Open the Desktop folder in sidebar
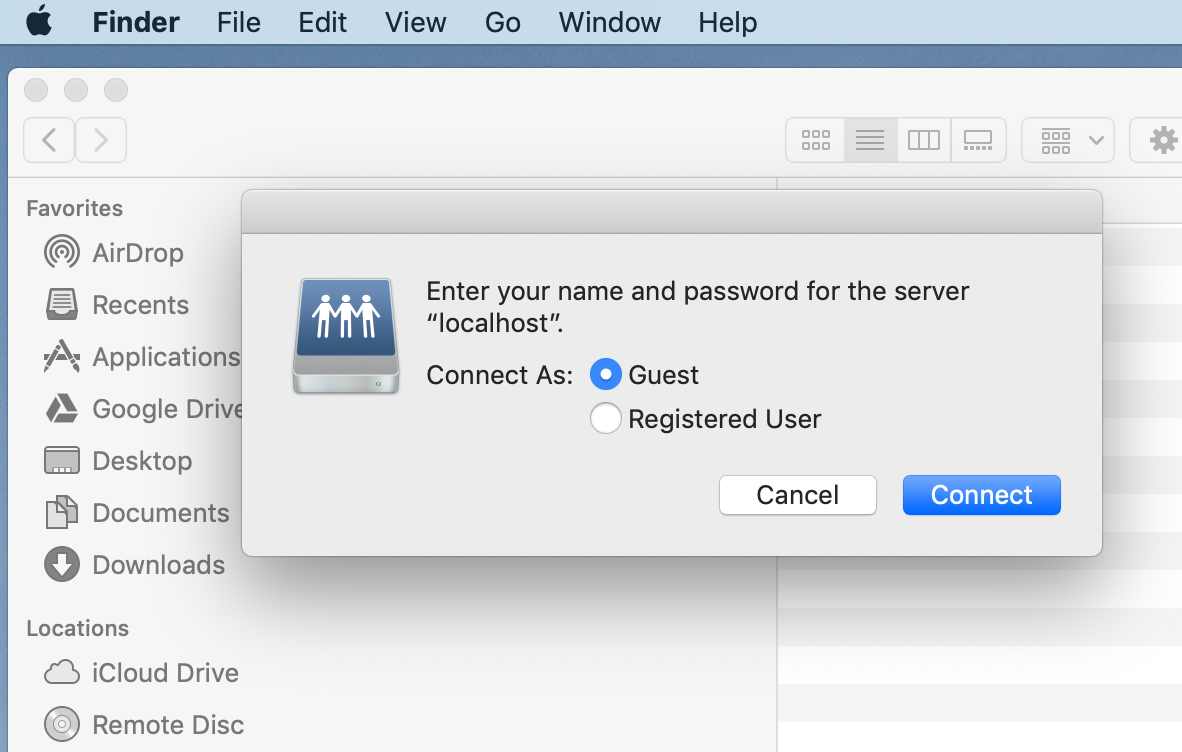1182x752 pixels. click(x=141, y=461)
